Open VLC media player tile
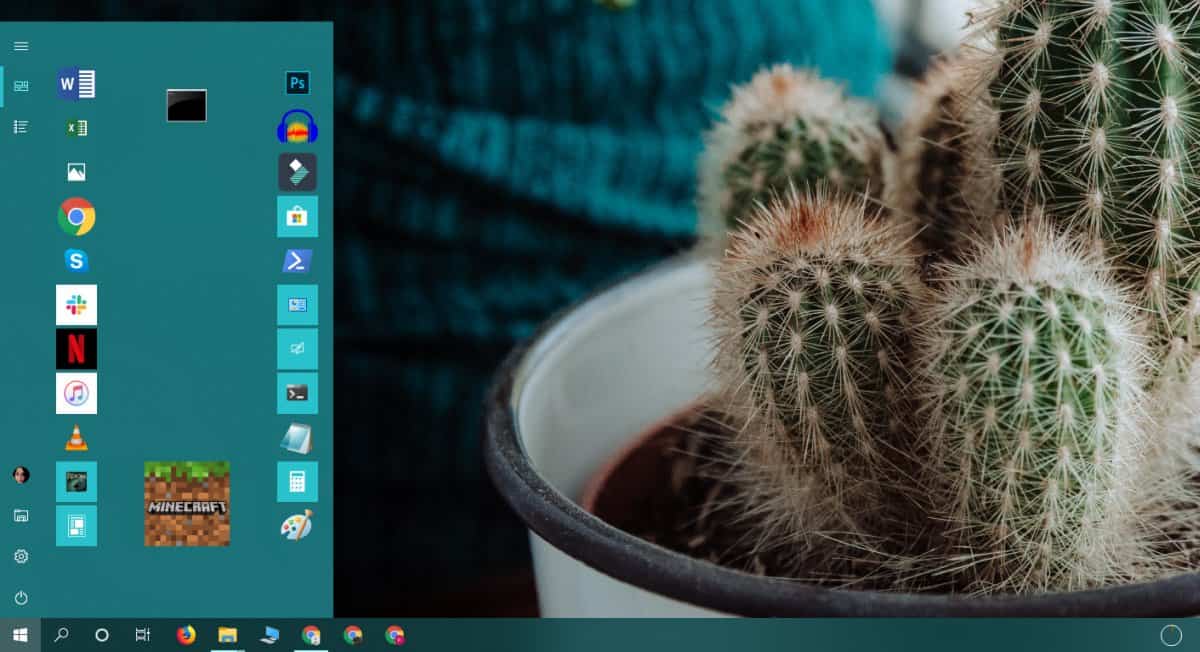 [x=76, y=437]
